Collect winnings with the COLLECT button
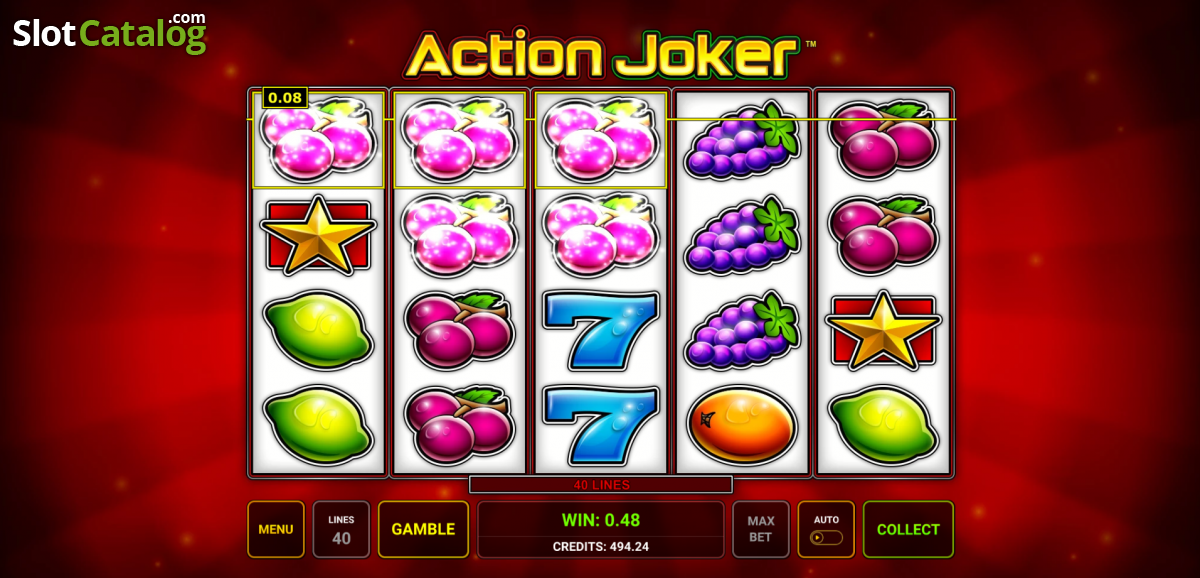 [908, 529]
